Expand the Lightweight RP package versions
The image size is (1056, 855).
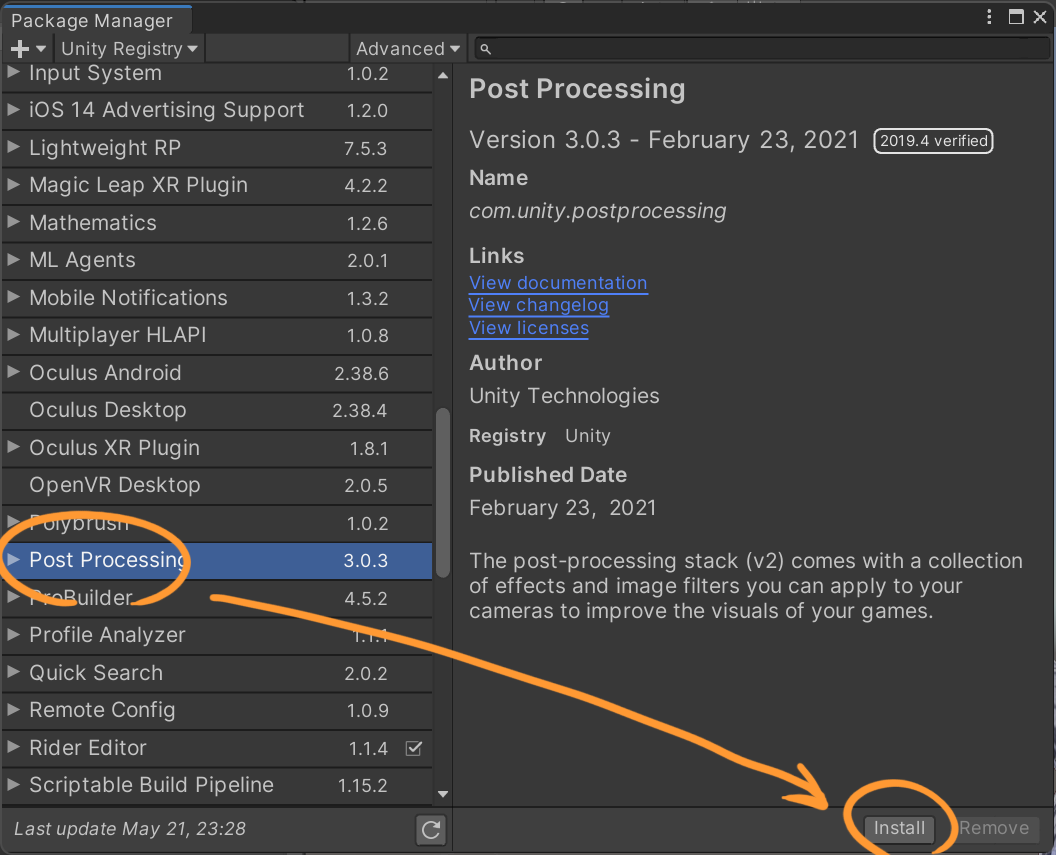(x=13, y=147)
